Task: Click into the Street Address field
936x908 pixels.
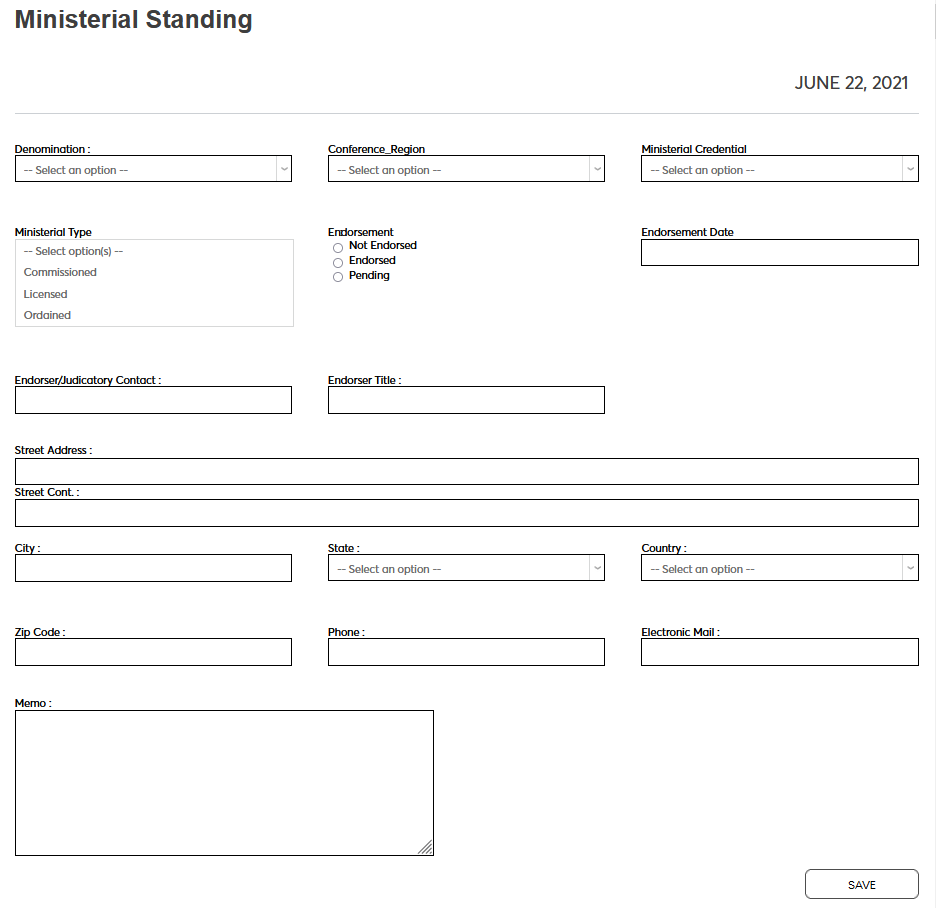Action: [466, 471]
